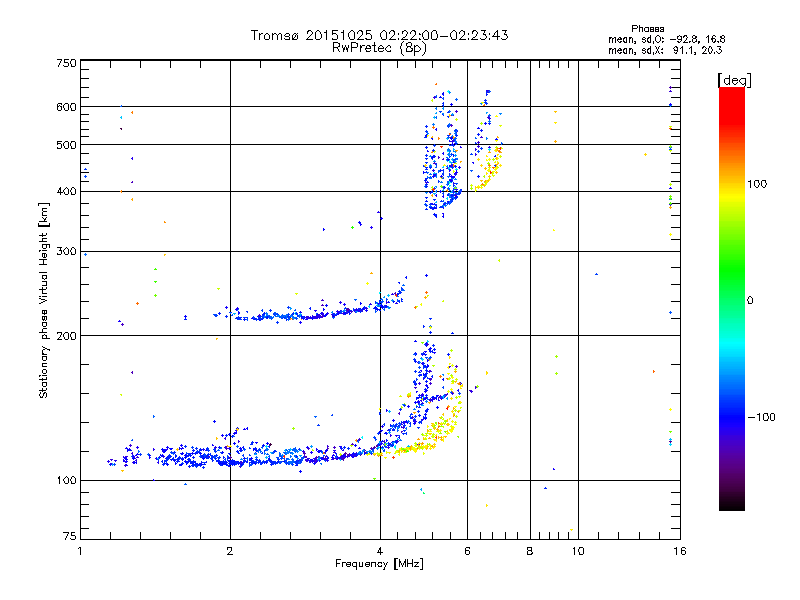800x600 pixels.
Task: Click the y-axis tick label '300'
Action: point(67,252)
